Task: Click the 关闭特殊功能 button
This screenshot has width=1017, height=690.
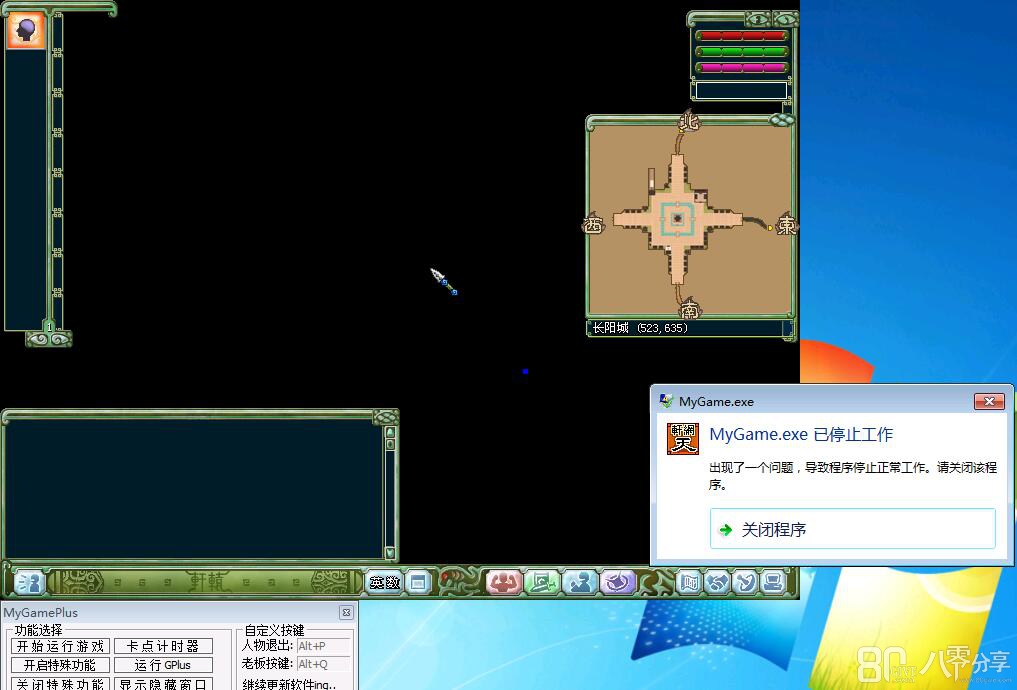Action: point(60,684)
